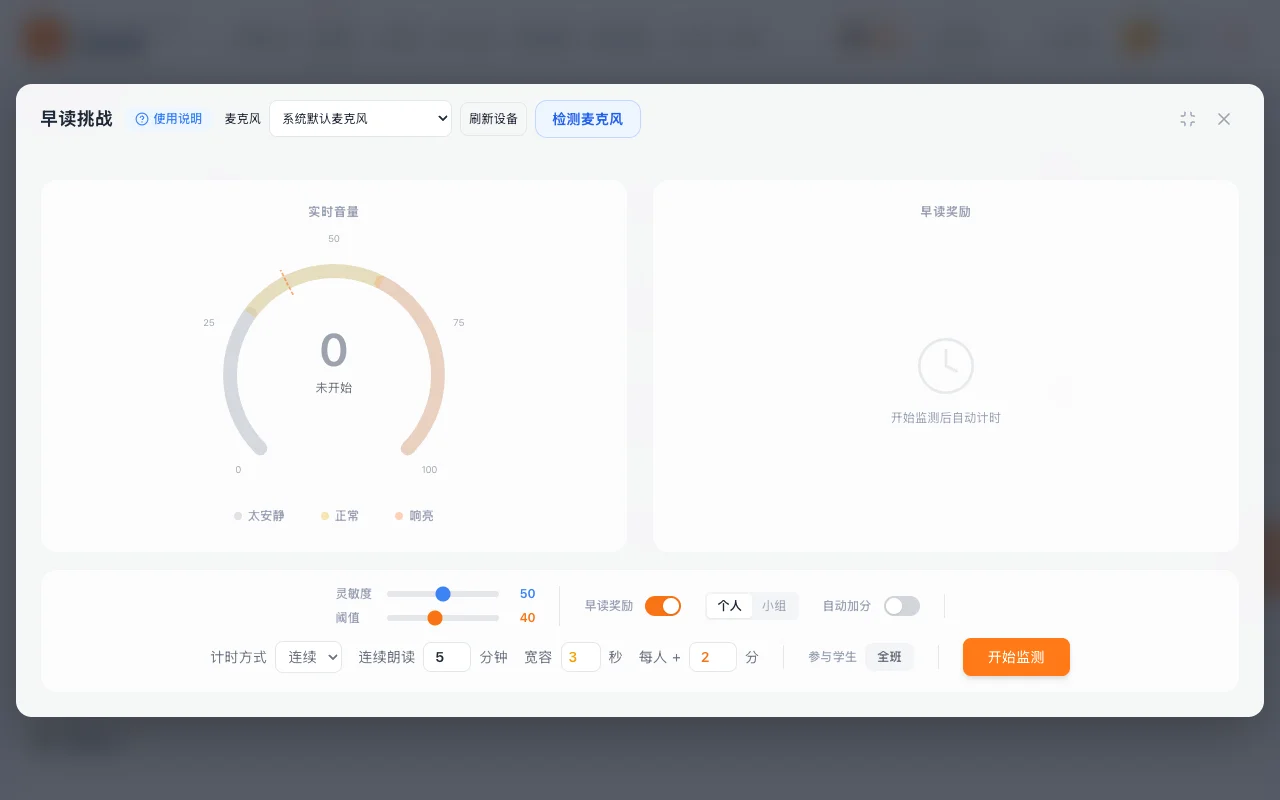Click the 灵敏度 slider handle
Viewport: 1280px width, 800px height.
pos(443,594)
